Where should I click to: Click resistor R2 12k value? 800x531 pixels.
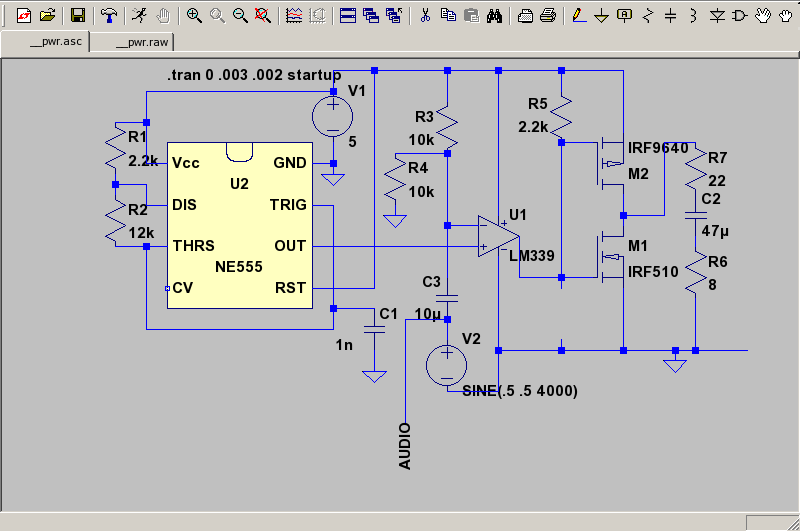pyautogui.click(x=141, y=233)
